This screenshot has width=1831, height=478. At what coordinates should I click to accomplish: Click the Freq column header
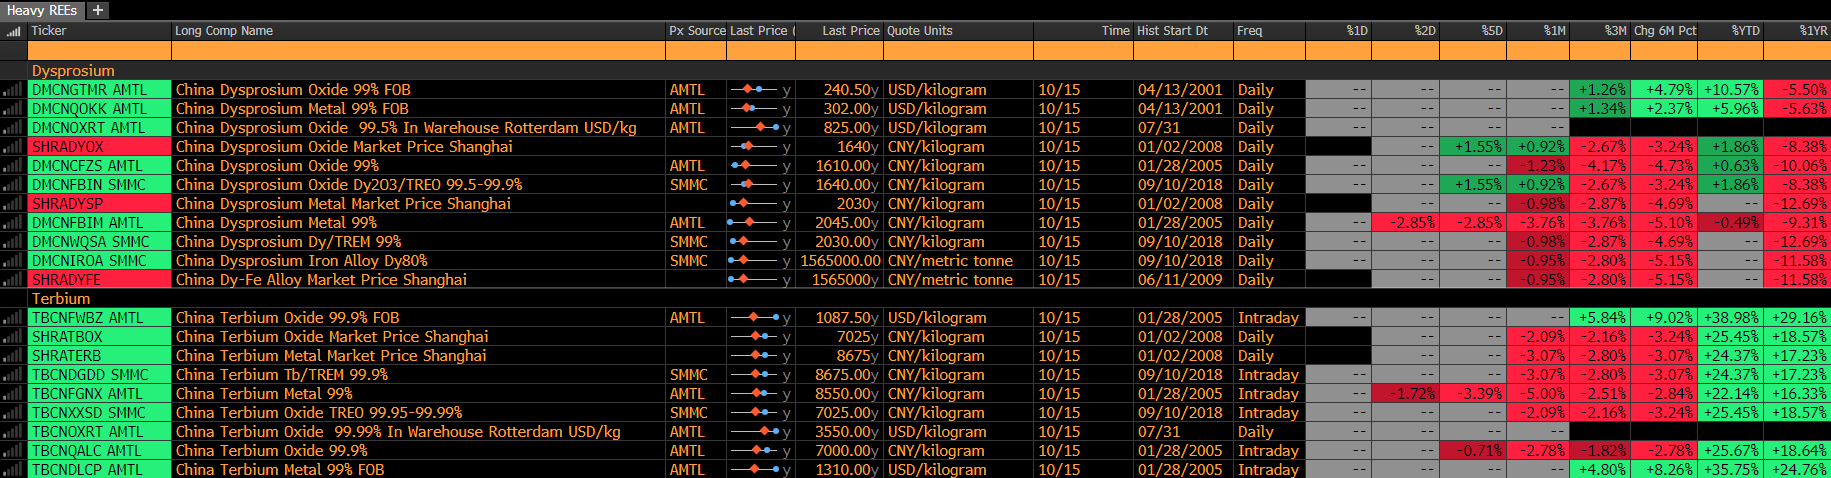point(1269,31)
